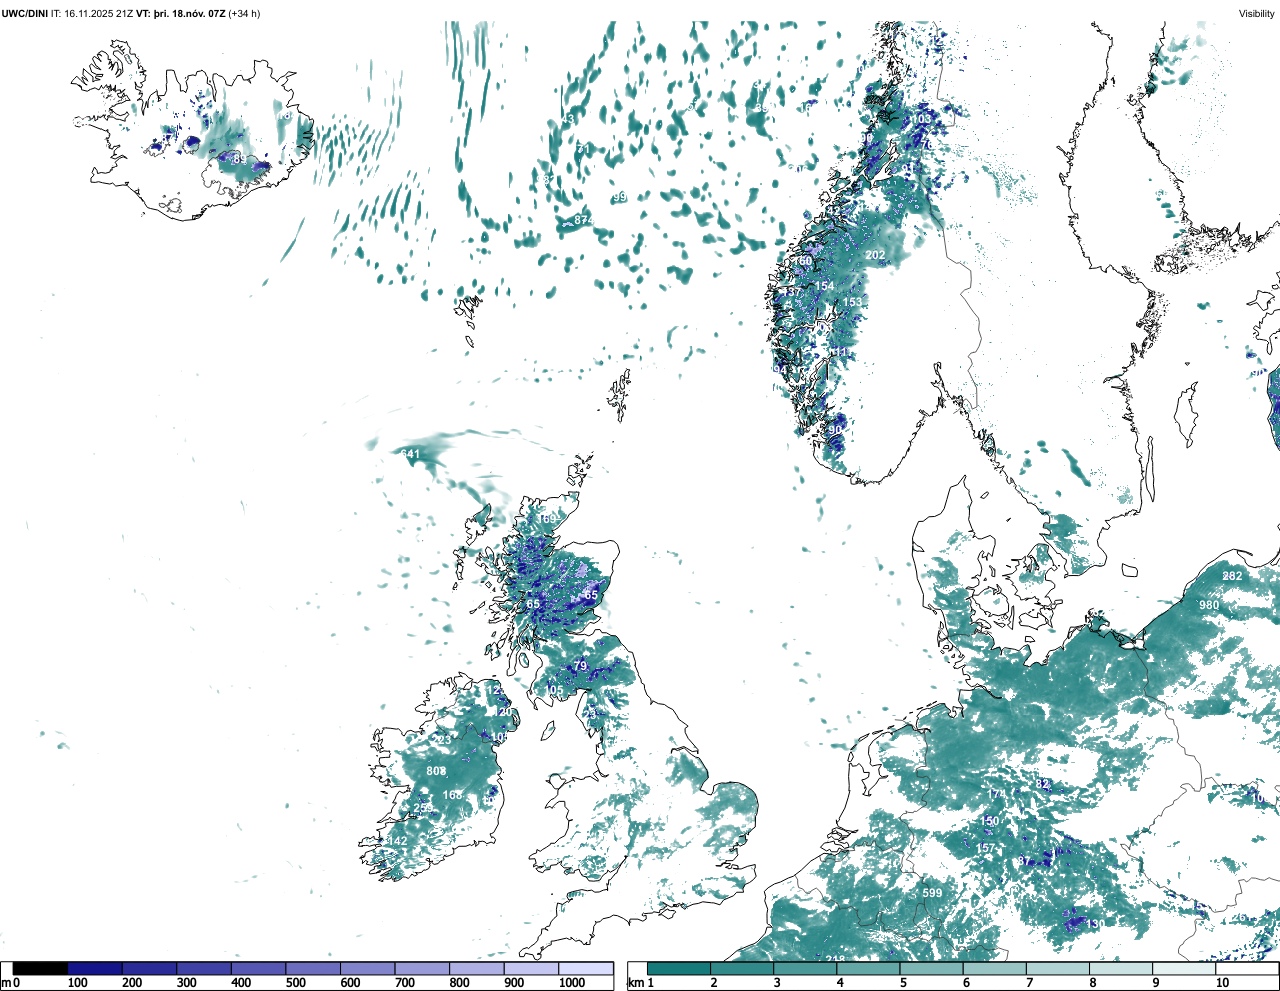Click the '168' value in central Ireland
Image resolution: width=1280 pixels, height=991 pixels.
453,795
